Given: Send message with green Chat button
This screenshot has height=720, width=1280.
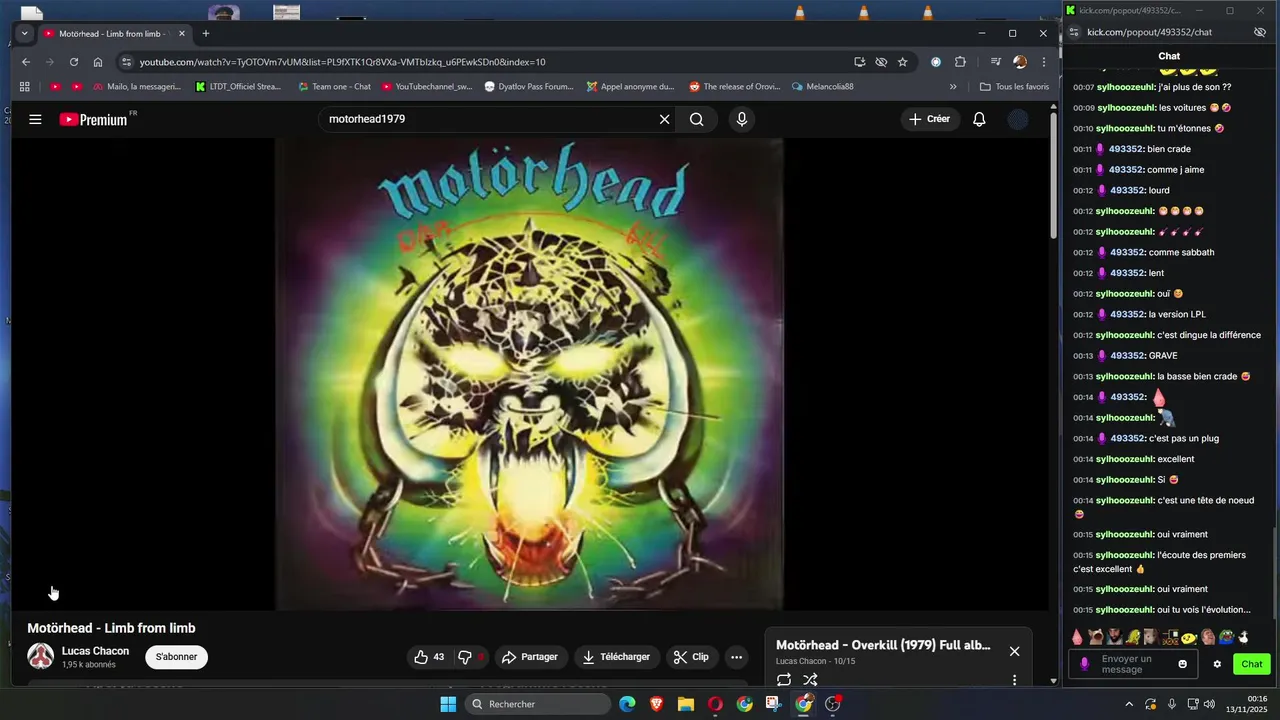Looking at the screenshot, I should coord(1252,664).
